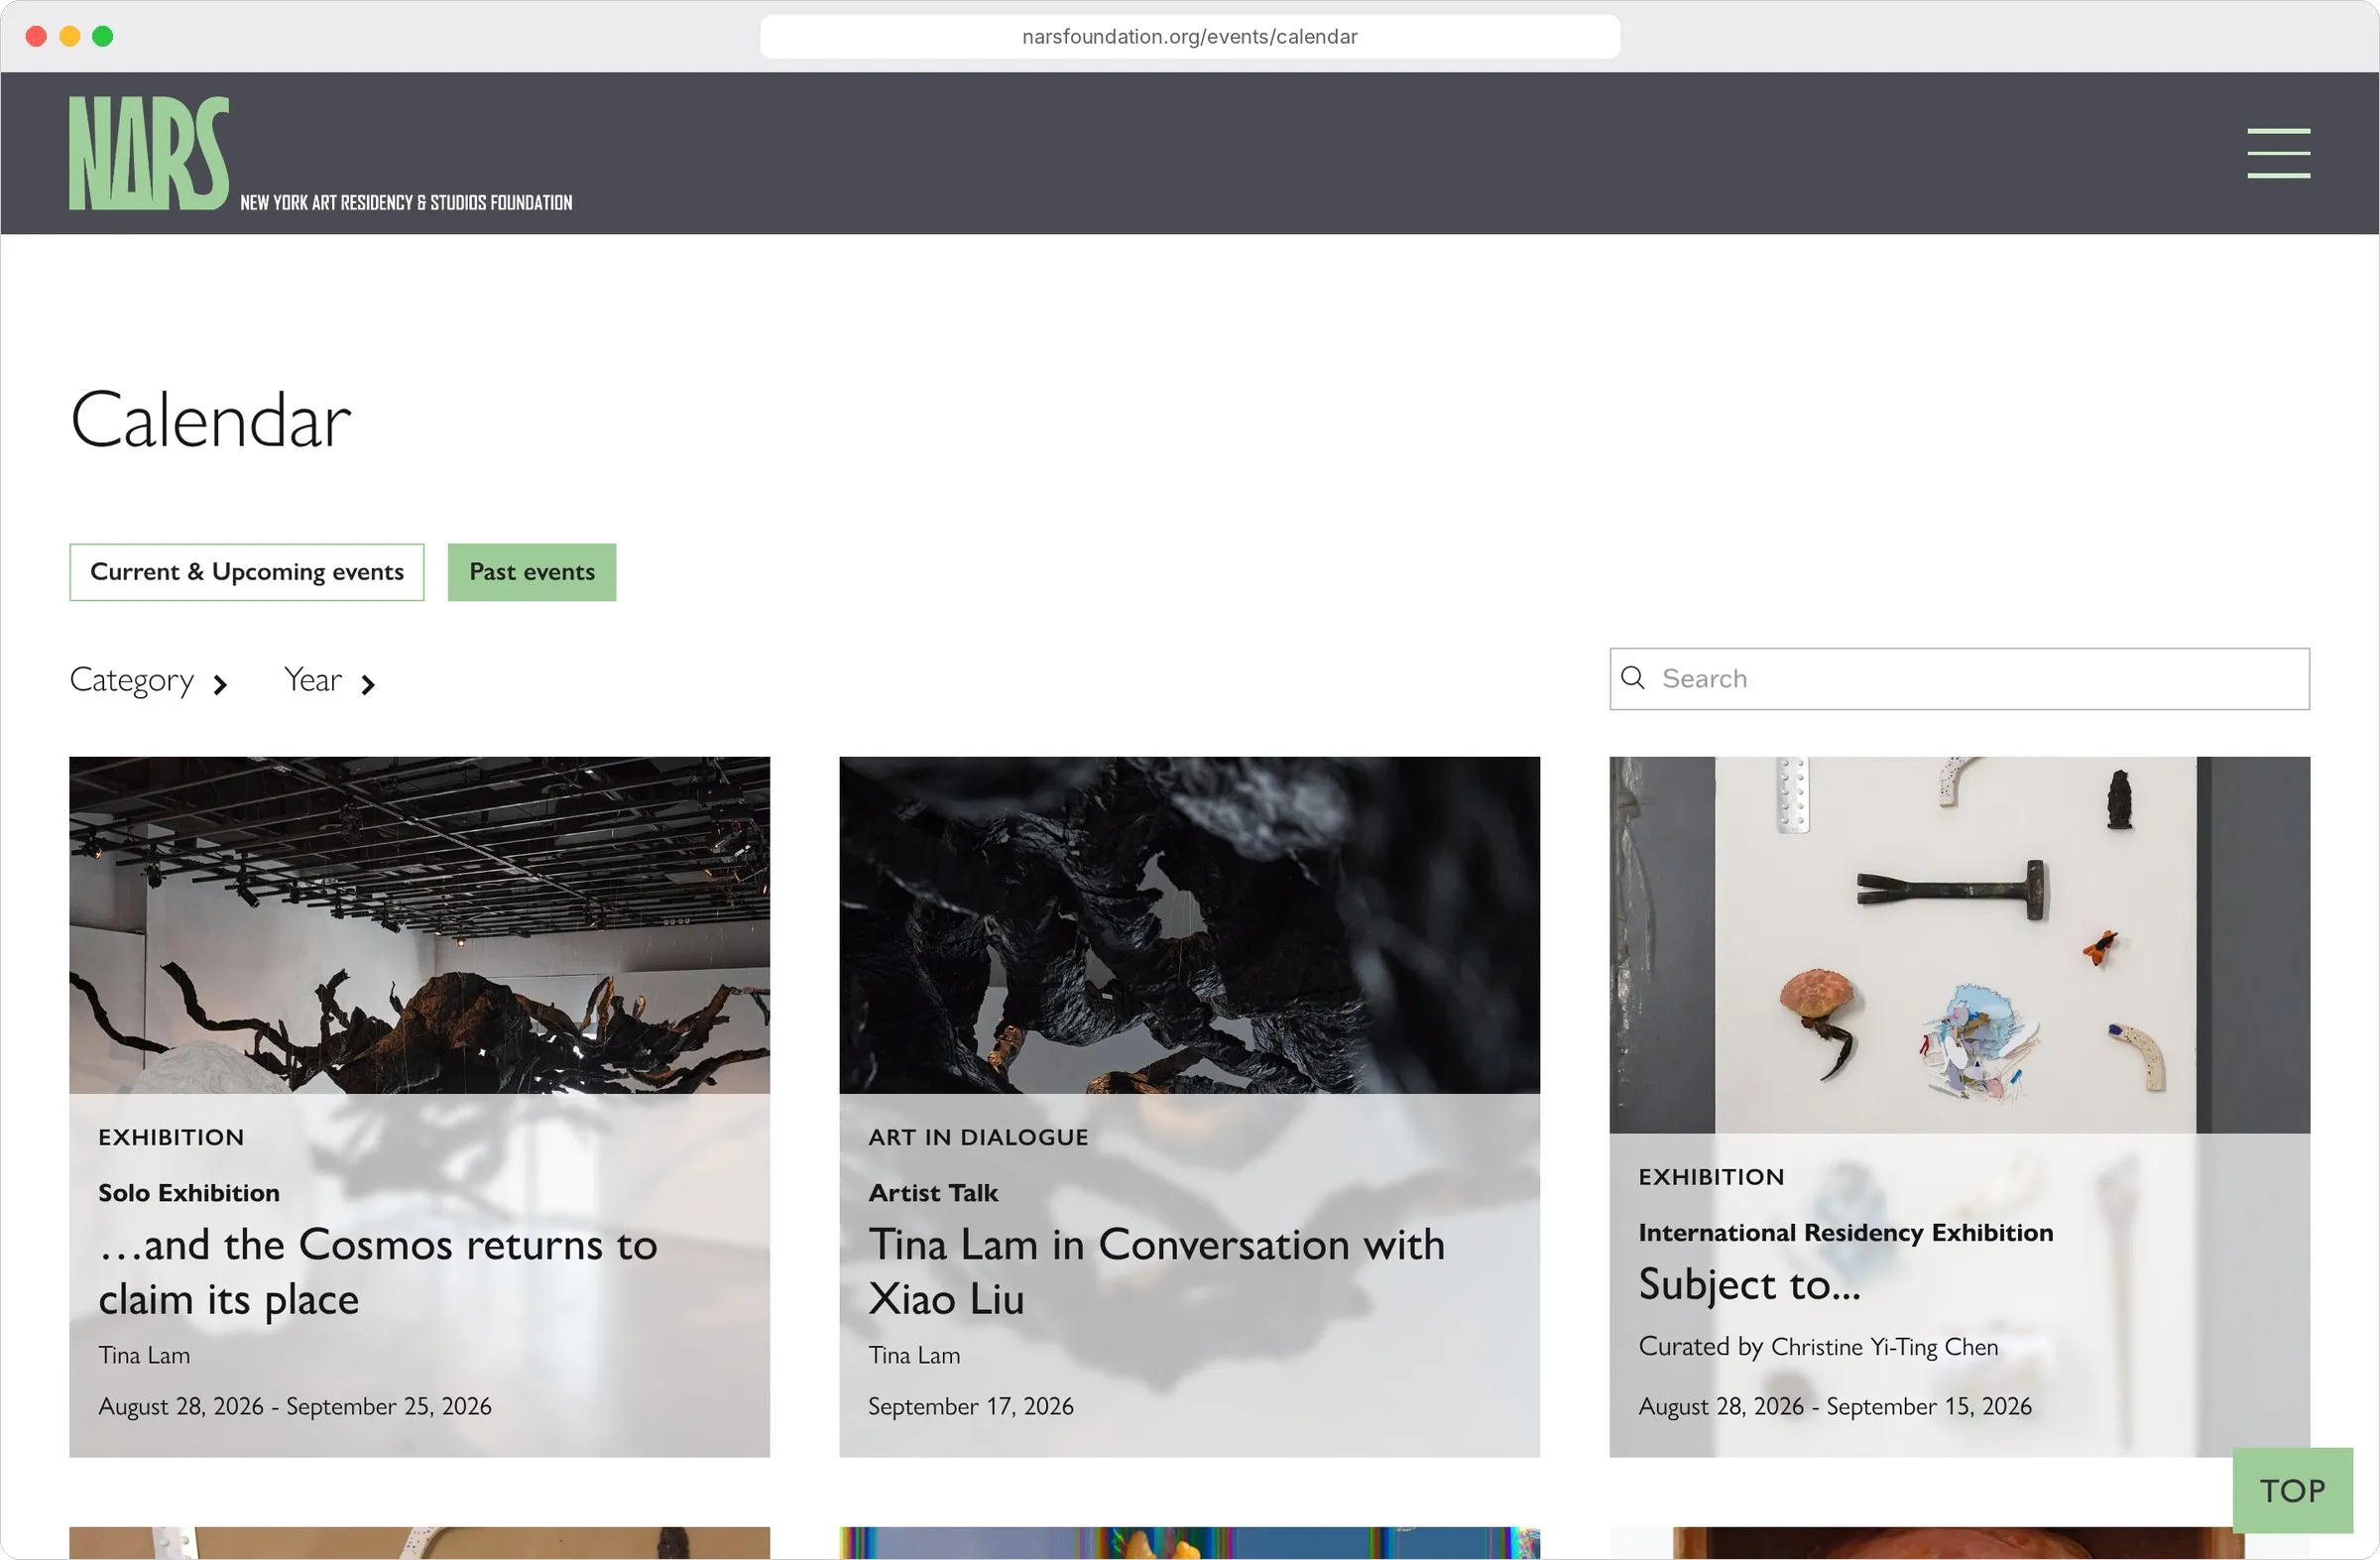Image resolution: width=2380 pixels, height=1560 pixels.
Task: Click 'Curated by Christine Yi-Ting Chen'
Action: pos(1818,1347)
